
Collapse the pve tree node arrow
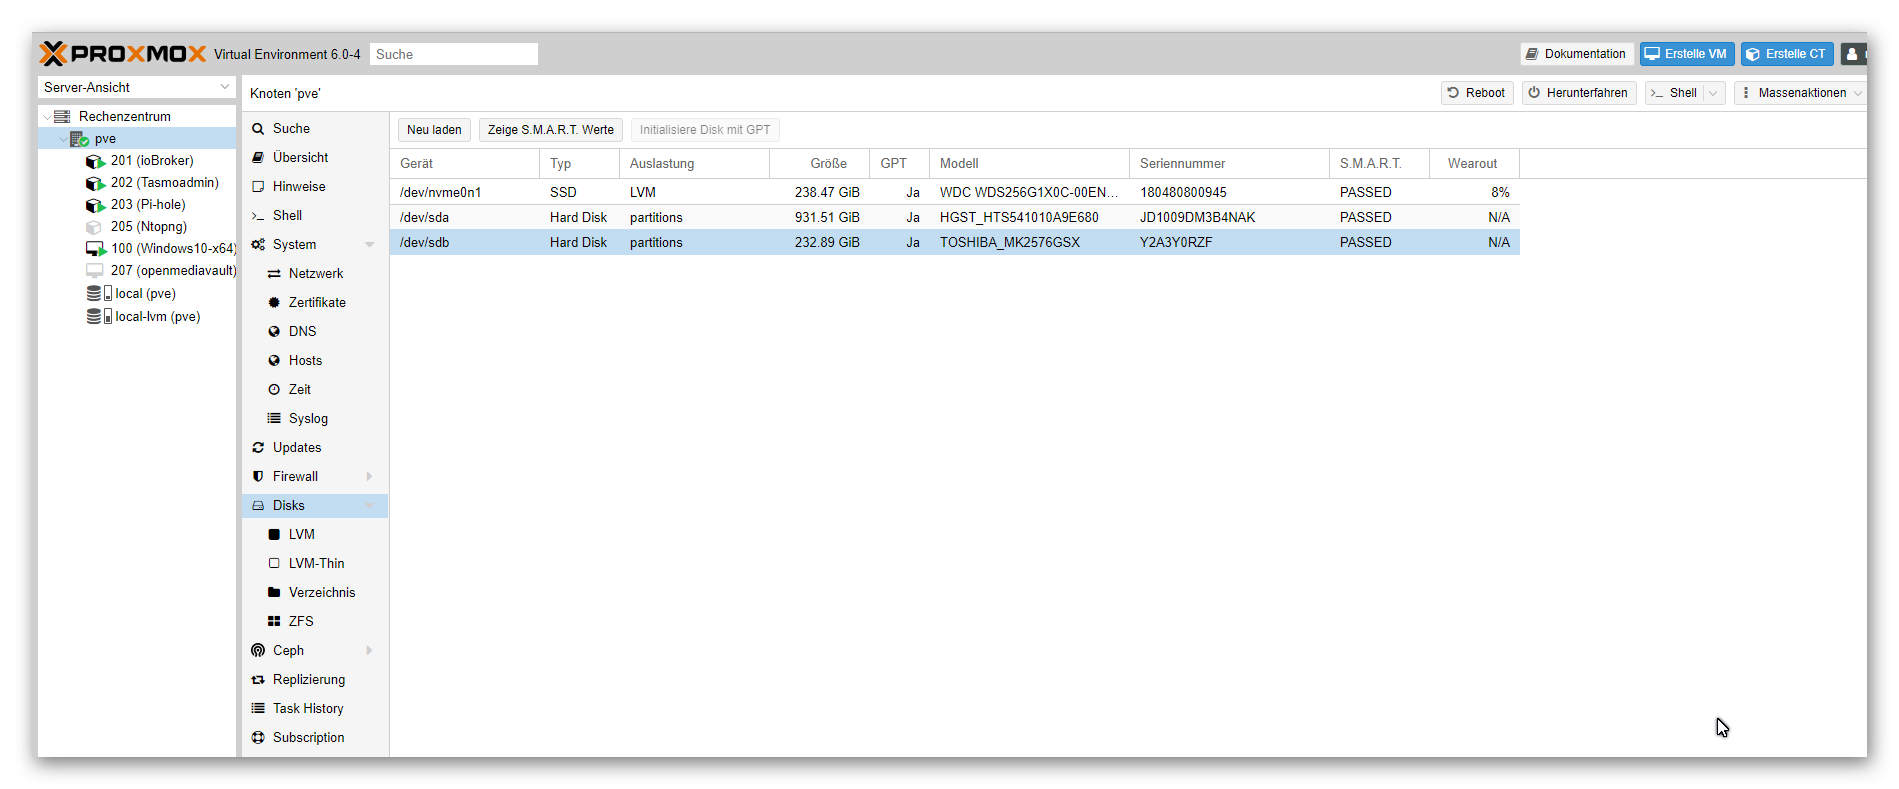coord(63,139)
